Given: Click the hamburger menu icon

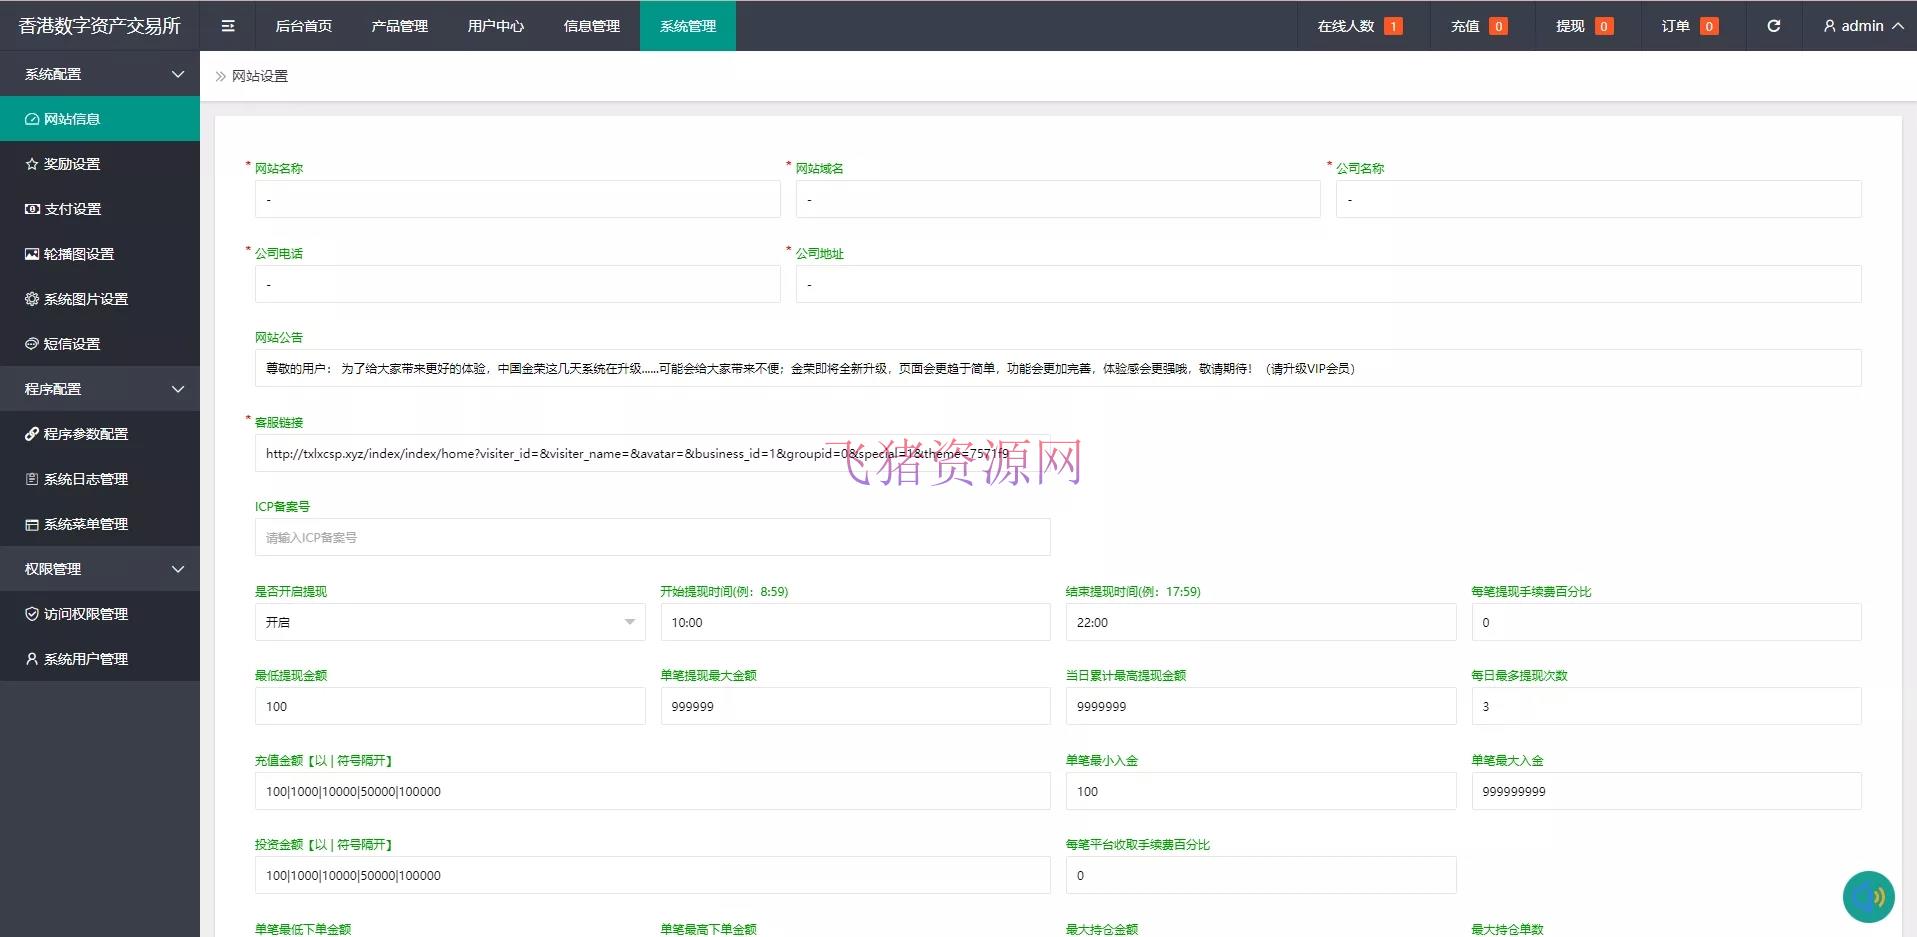Looking at the screenshot, I should (x=227, y=25).
